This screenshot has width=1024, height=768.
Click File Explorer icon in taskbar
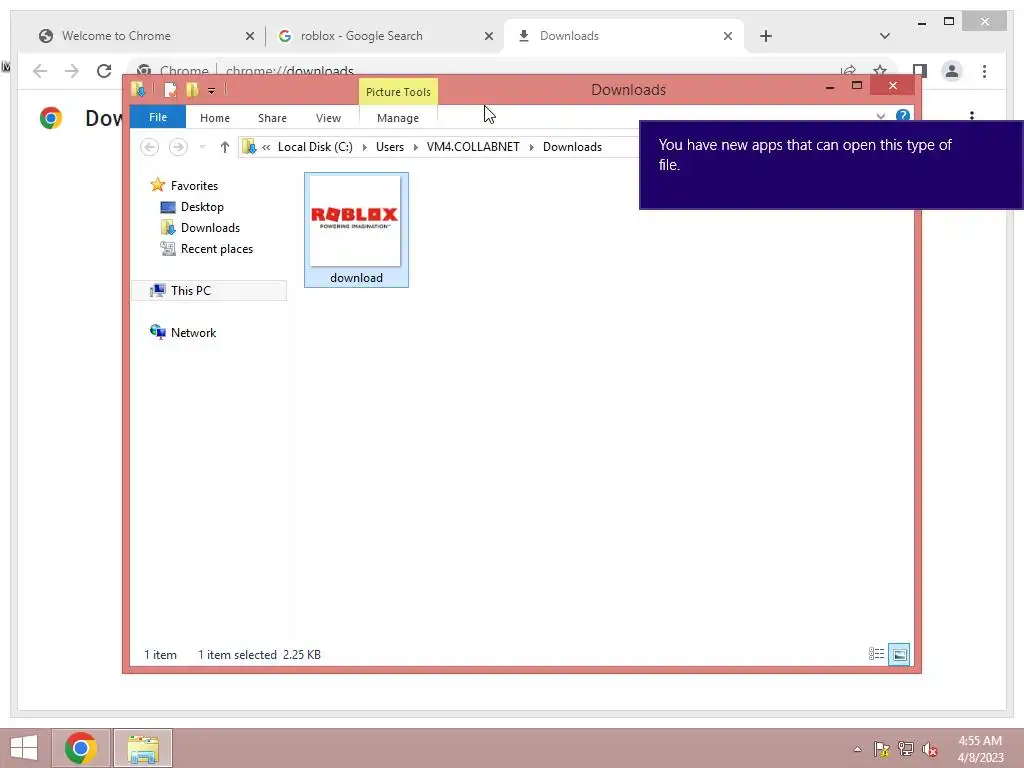[x=143, y=748]
